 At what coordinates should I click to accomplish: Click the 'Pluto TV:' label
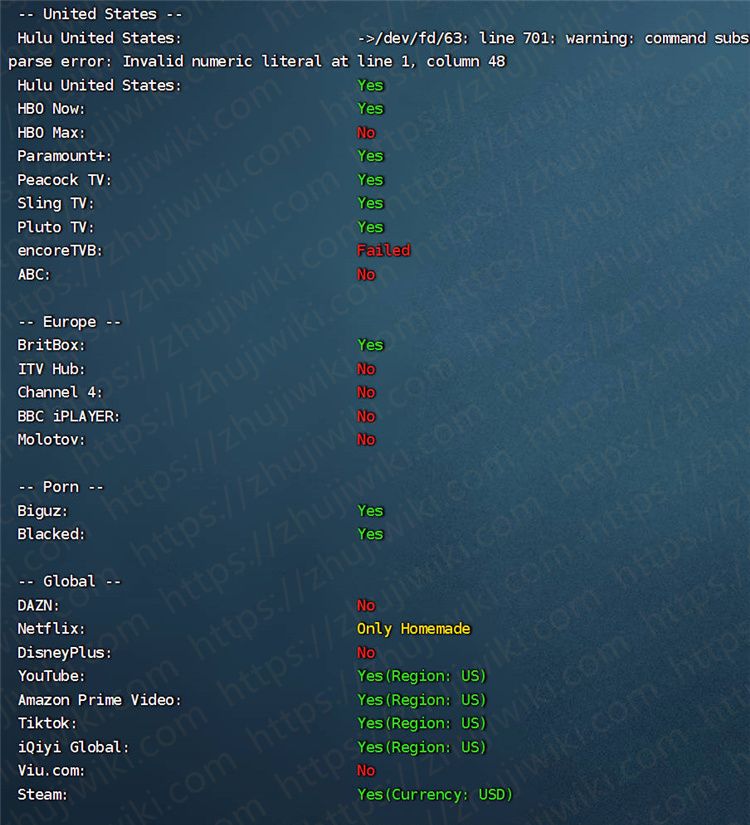coord(56,227)
